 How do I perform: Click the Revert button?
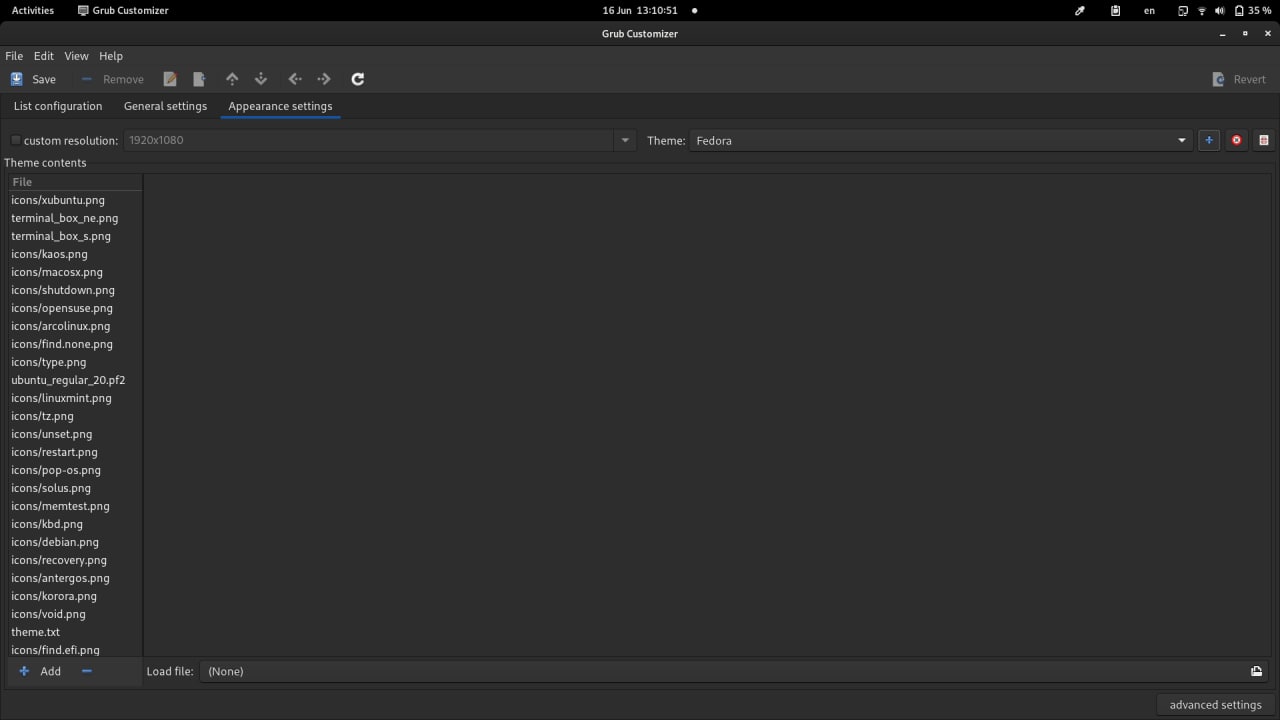click(x=1239, y=79)
